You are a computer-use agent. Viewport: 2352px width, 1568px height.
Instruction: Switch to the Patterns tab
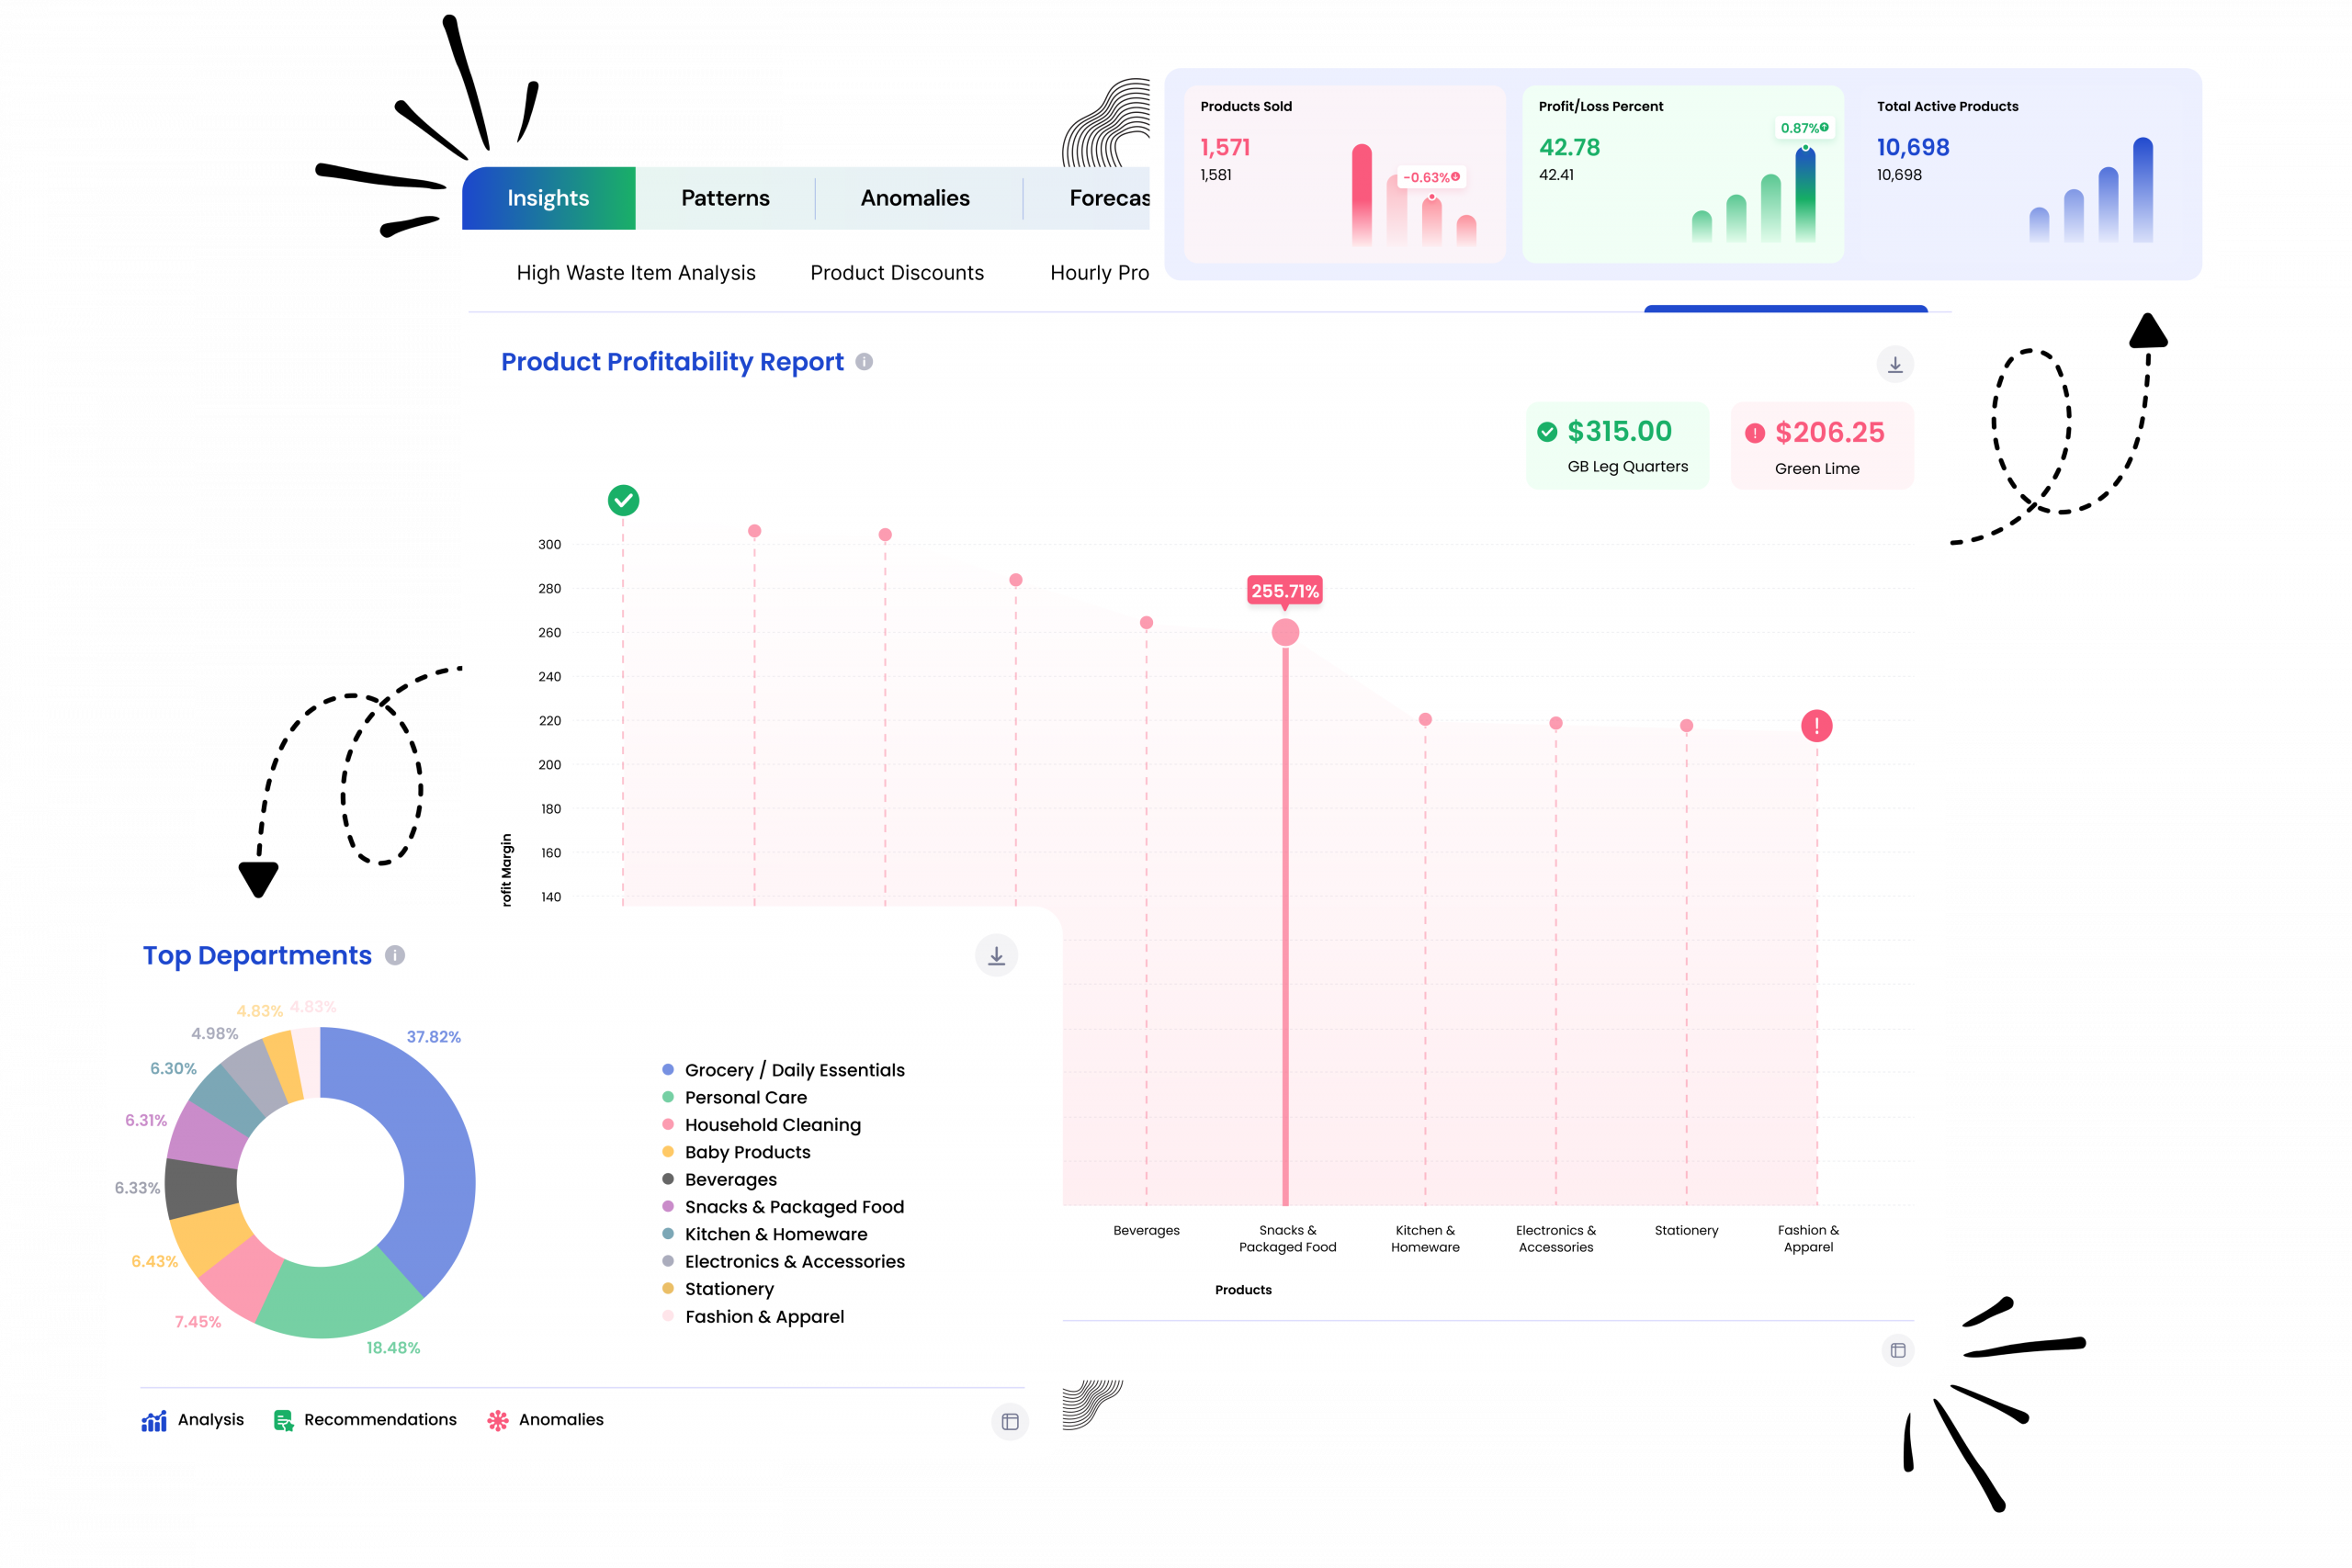[725, 198]
